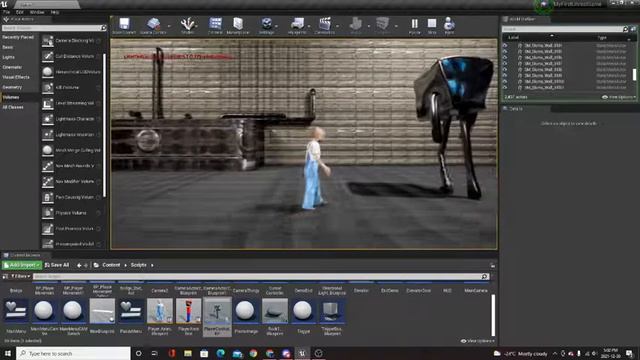Click the Content breadcrumb folder
This screenshot has height=360, width=640.
(111, 265)
